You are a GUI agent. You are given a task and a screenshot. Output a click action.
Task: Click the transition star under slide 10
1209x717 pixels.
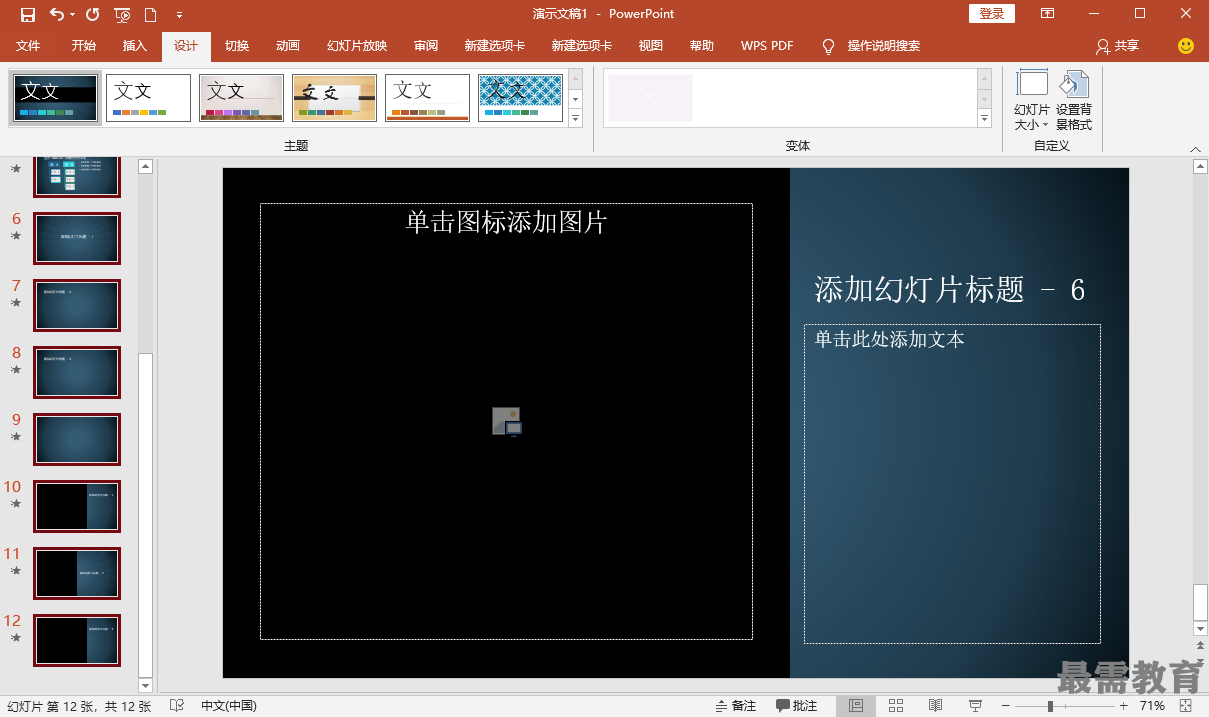tap(16, 504)
